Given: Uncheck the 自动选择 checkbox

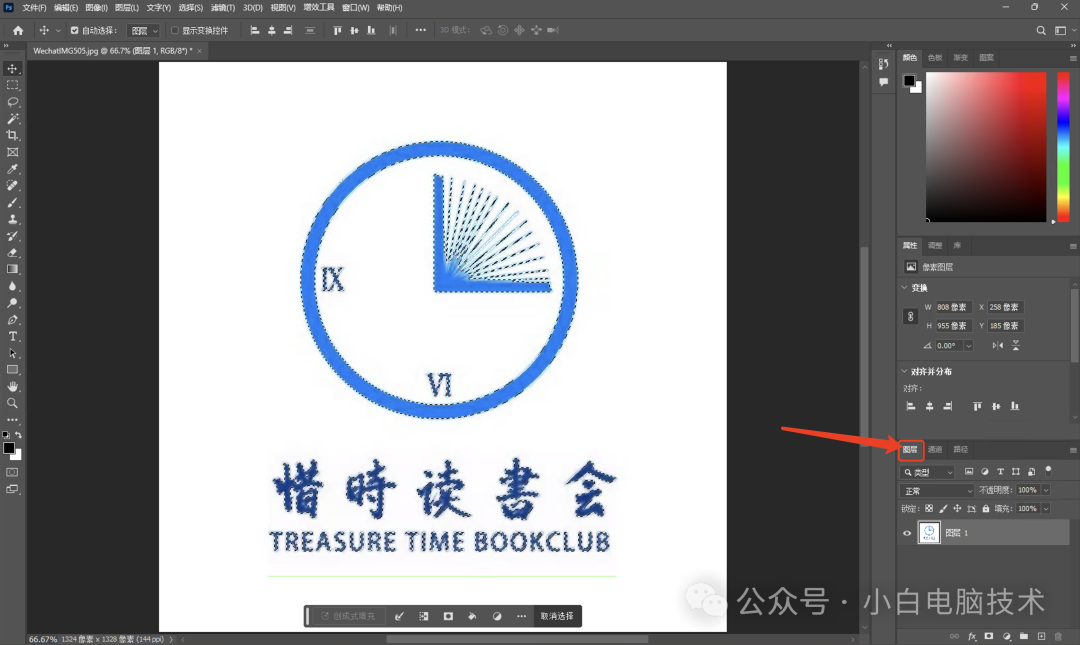Looking at the screenshot, I should [74, 30].
